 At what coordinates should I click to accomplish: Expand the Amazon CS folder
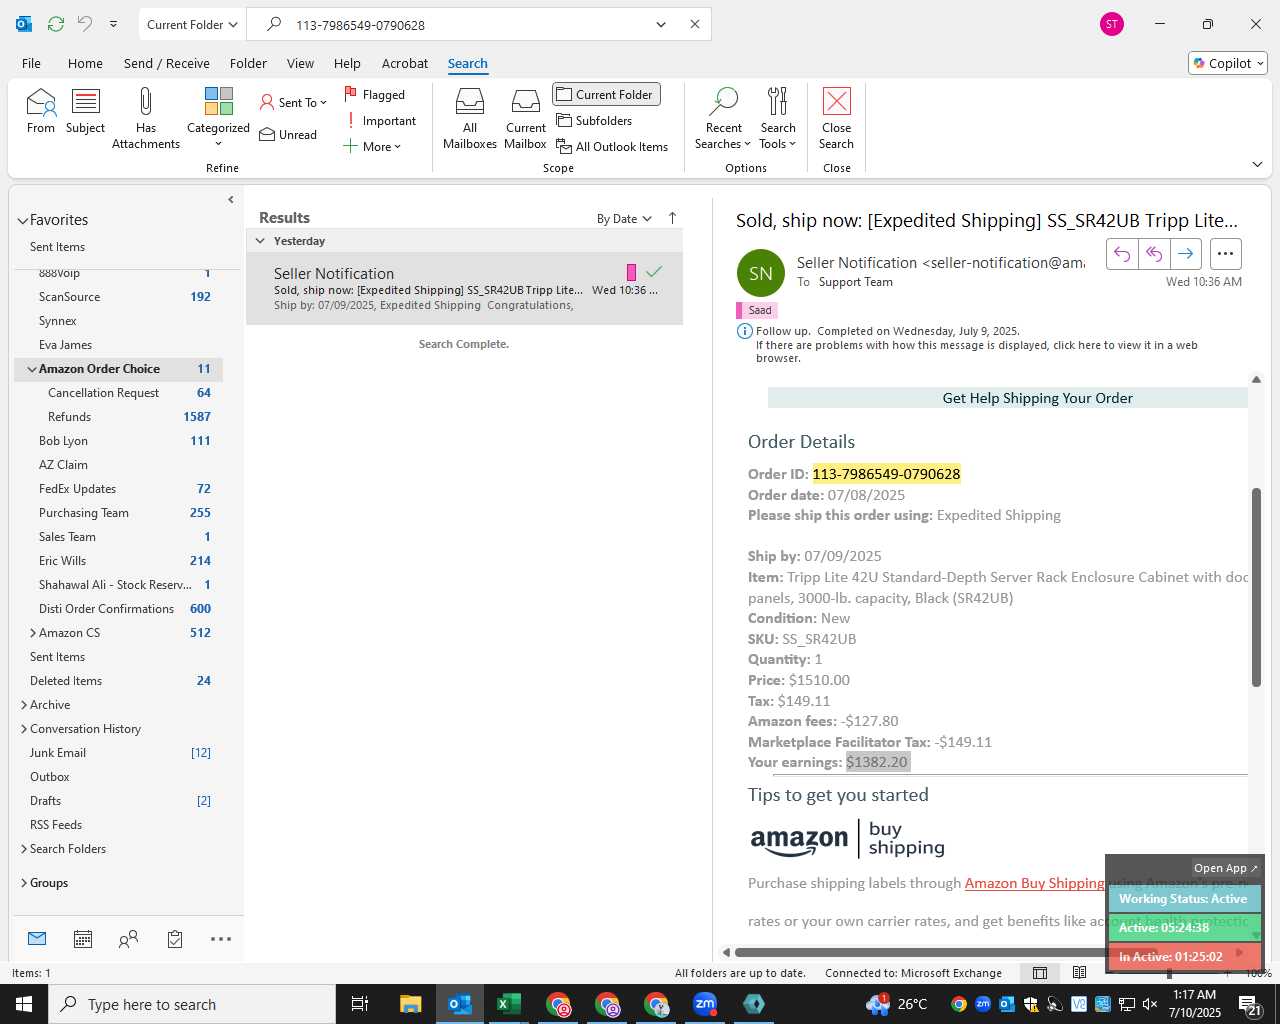(x=32, y=633)
